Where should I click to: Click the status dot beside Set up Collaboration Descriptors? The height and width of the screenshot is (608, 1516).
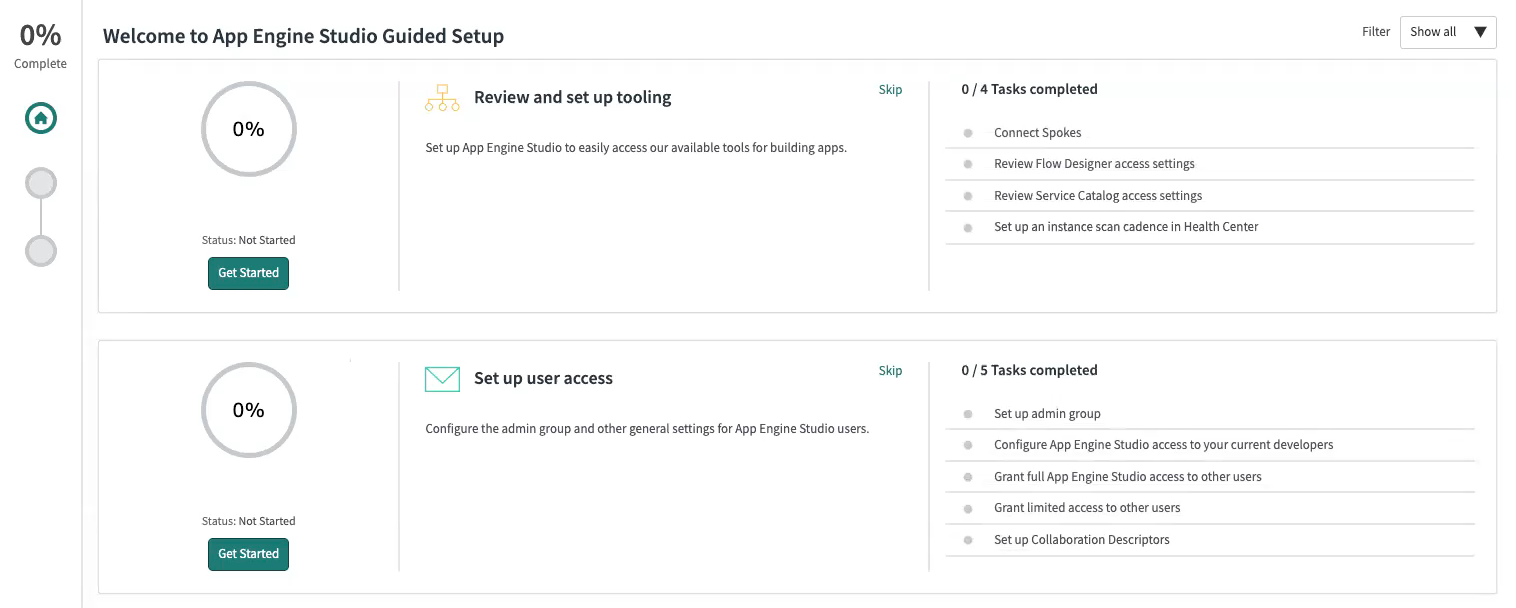[968, 540]
